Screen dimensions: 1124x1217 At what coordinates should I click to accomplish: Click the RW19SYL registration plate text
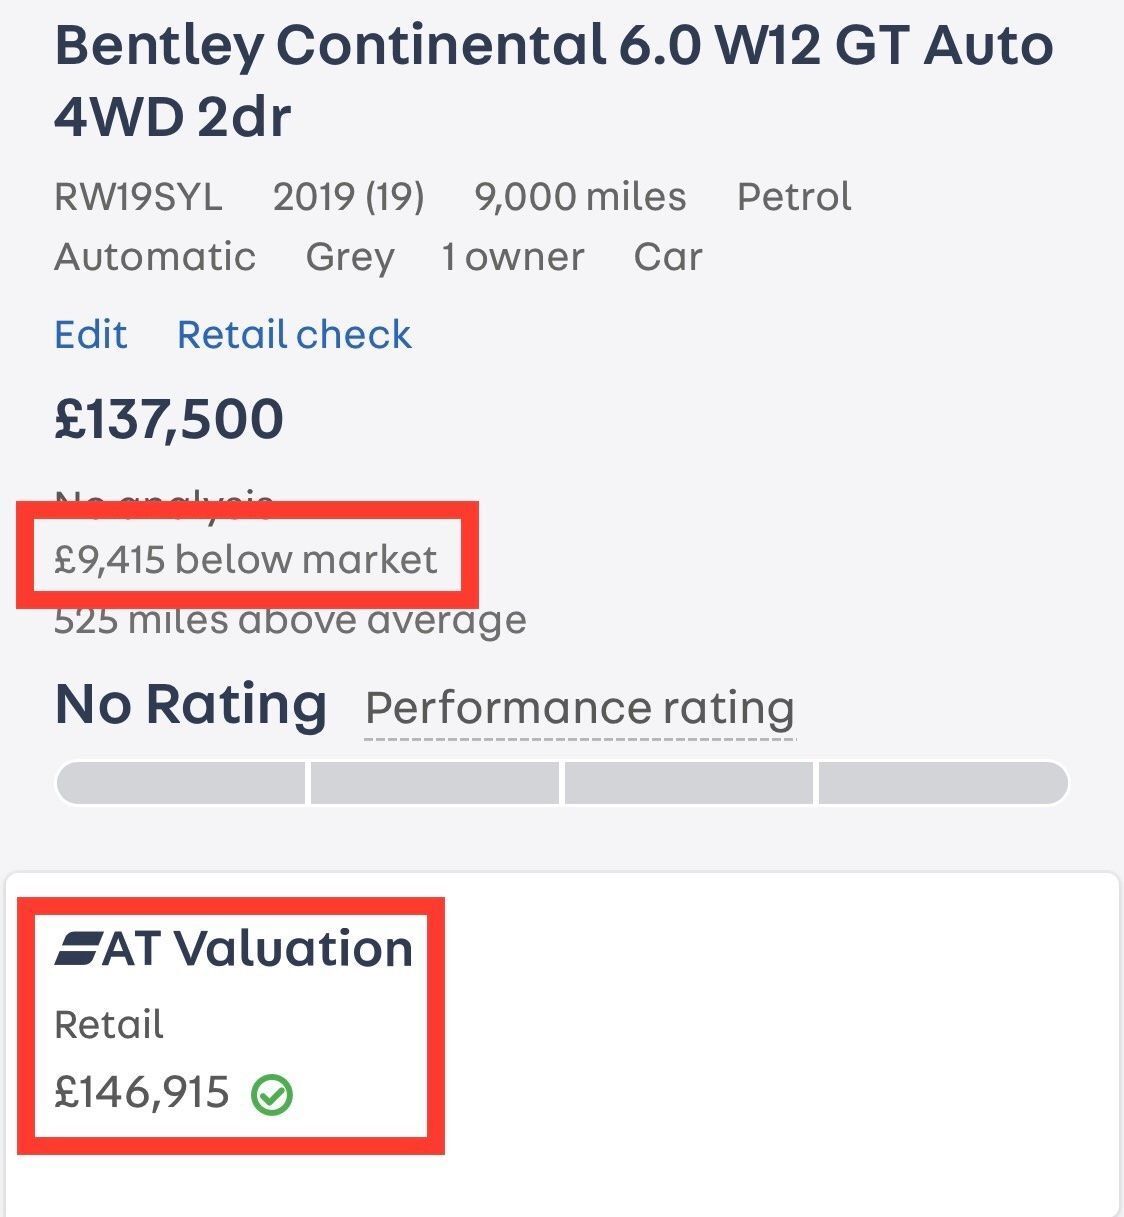tap(138, 197)
